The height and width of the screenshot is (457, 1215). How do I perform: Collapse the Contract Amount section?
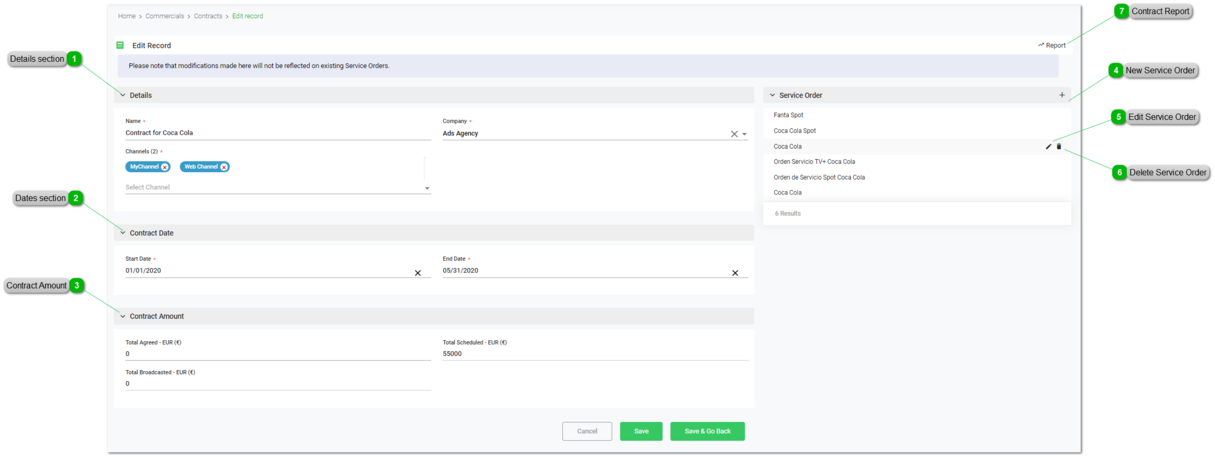coord(123,316)
